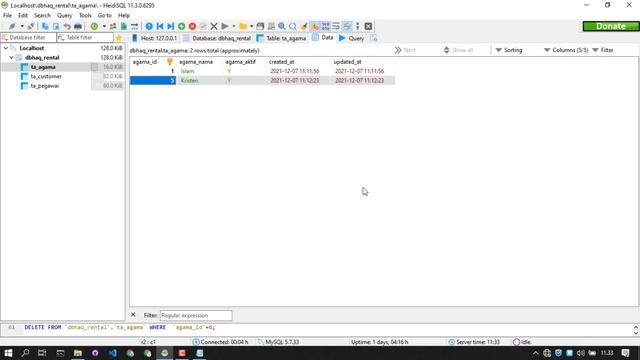This screenshot has height=360, width=640.
Task: Switch to the Table: ta_agama tab
Action: [x=282, y=38]
